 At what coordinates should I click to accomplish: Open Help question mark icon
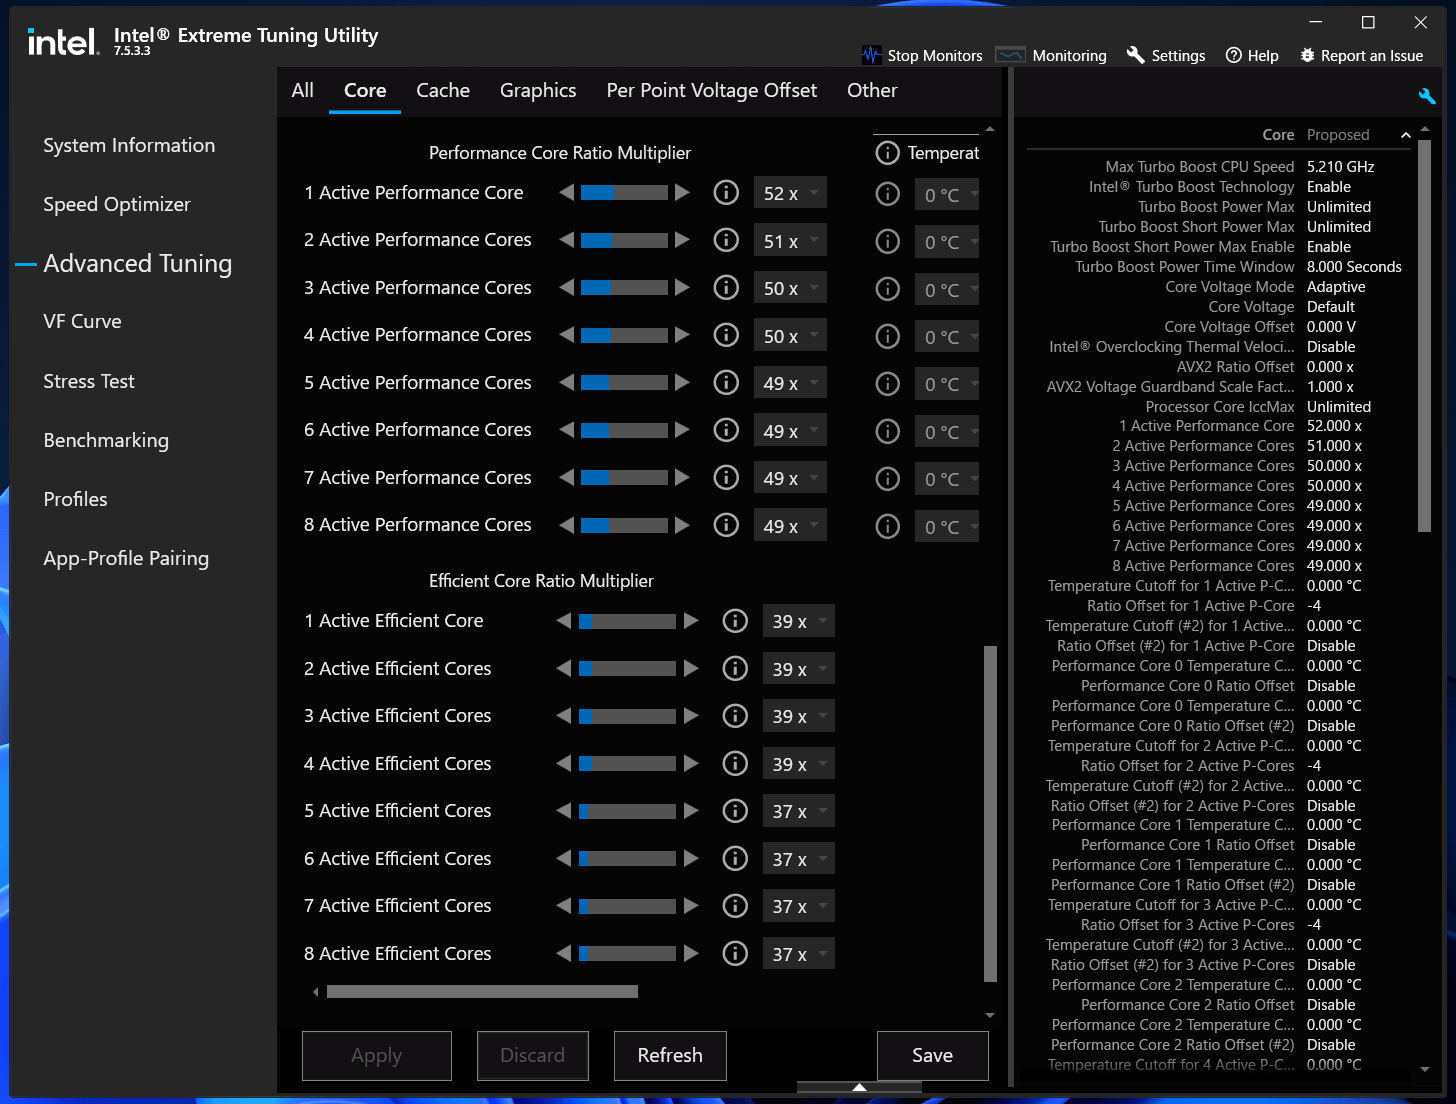(x=1234, y=55)
